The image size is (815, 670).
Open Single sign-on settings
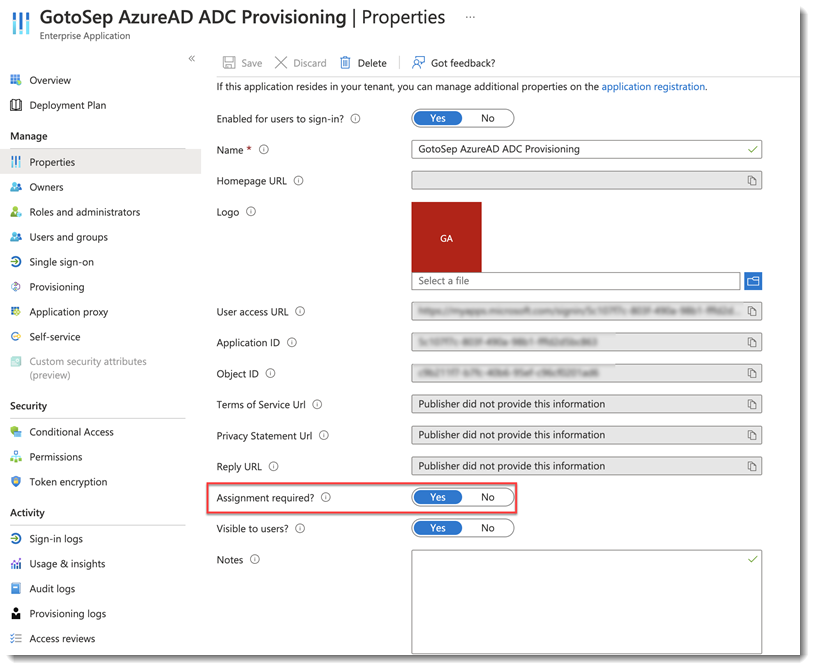[x=61, y=262]
